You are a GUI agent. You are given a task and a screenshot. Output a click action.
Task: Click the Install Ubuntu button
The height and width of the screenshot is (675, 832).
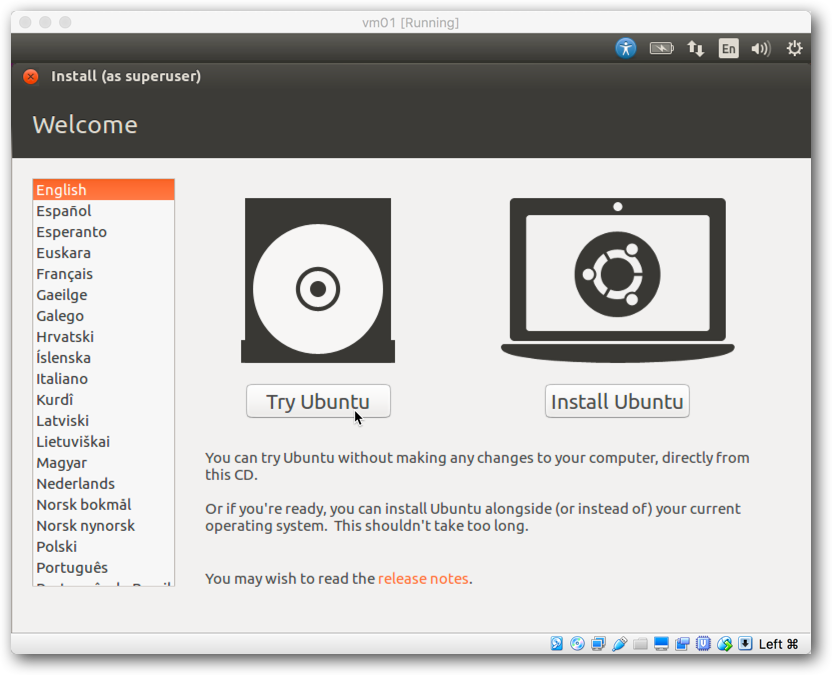[617, 401]
